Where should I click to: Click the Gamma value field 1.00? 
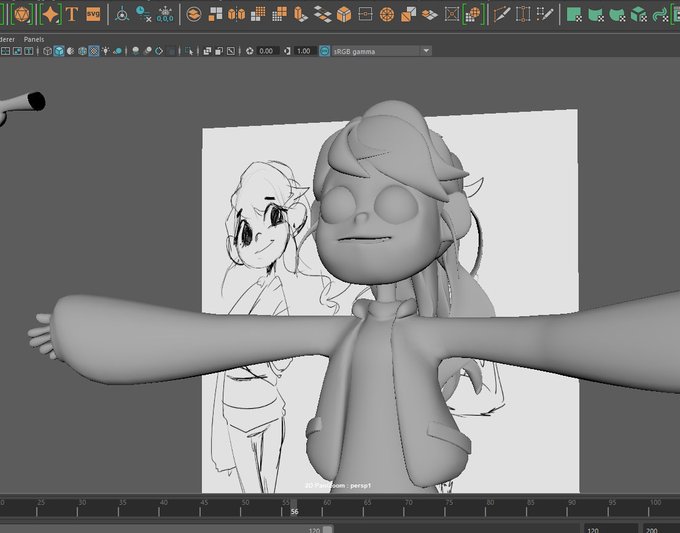click(305, 51)
